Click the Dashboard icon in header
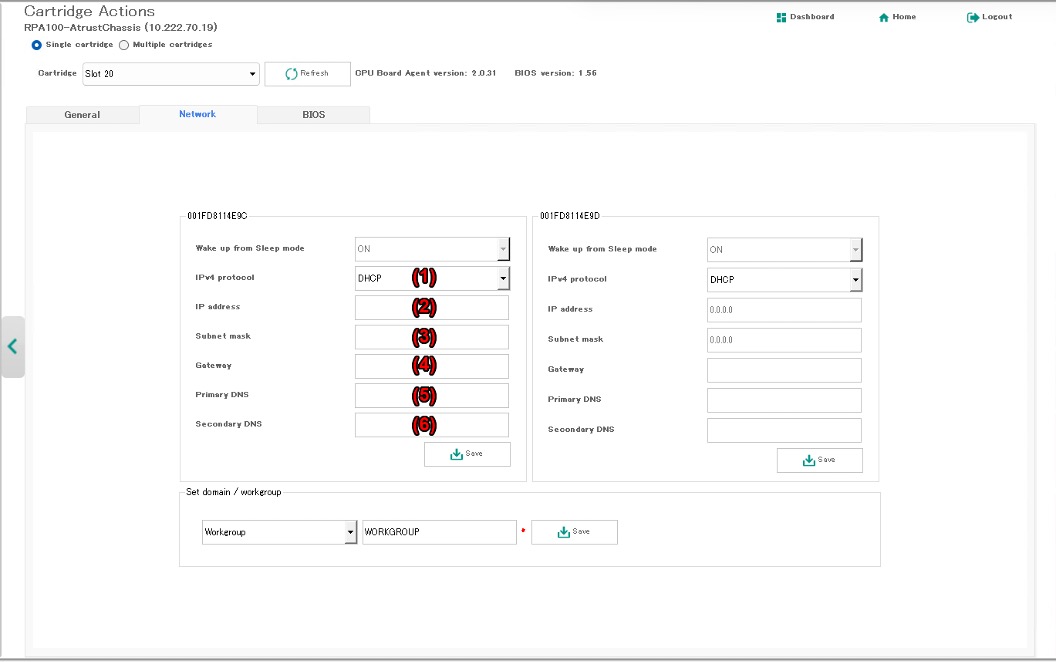 781,17
